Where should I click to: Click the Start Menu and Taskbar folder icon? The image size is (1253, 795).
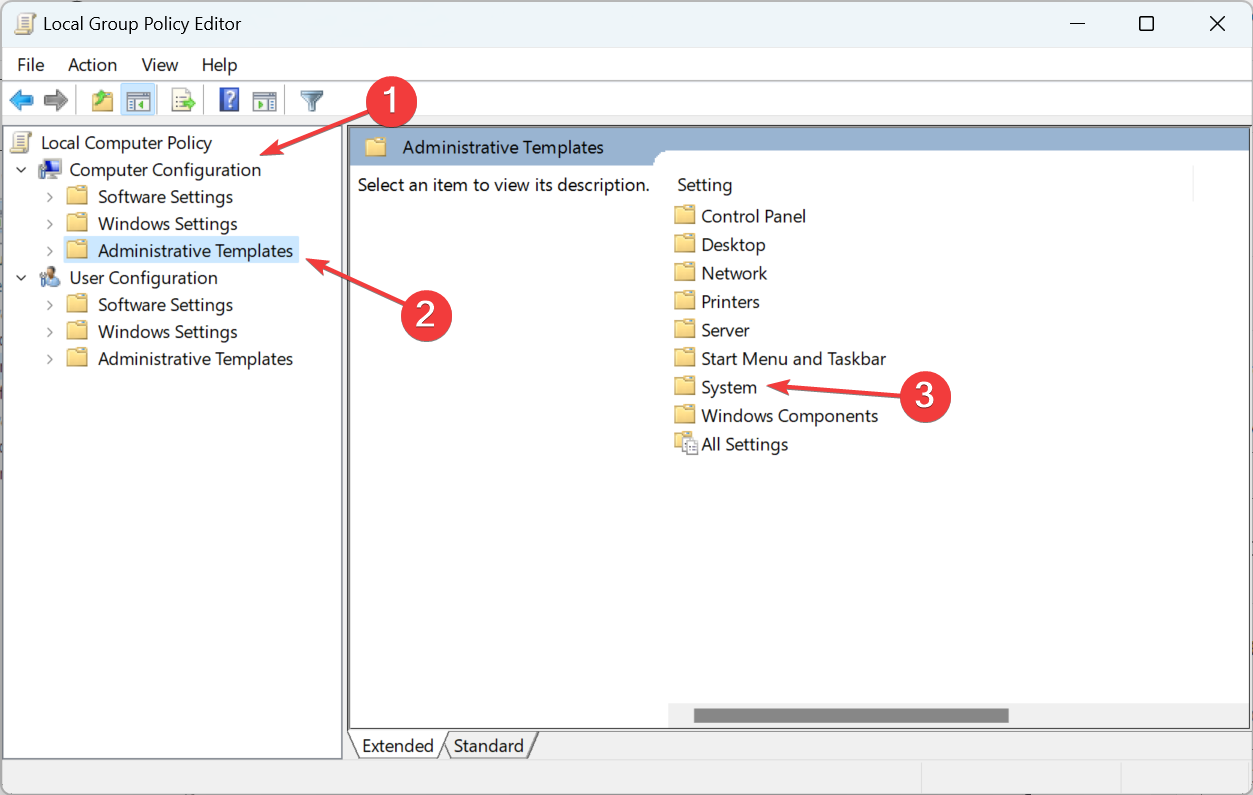(685, 358)
